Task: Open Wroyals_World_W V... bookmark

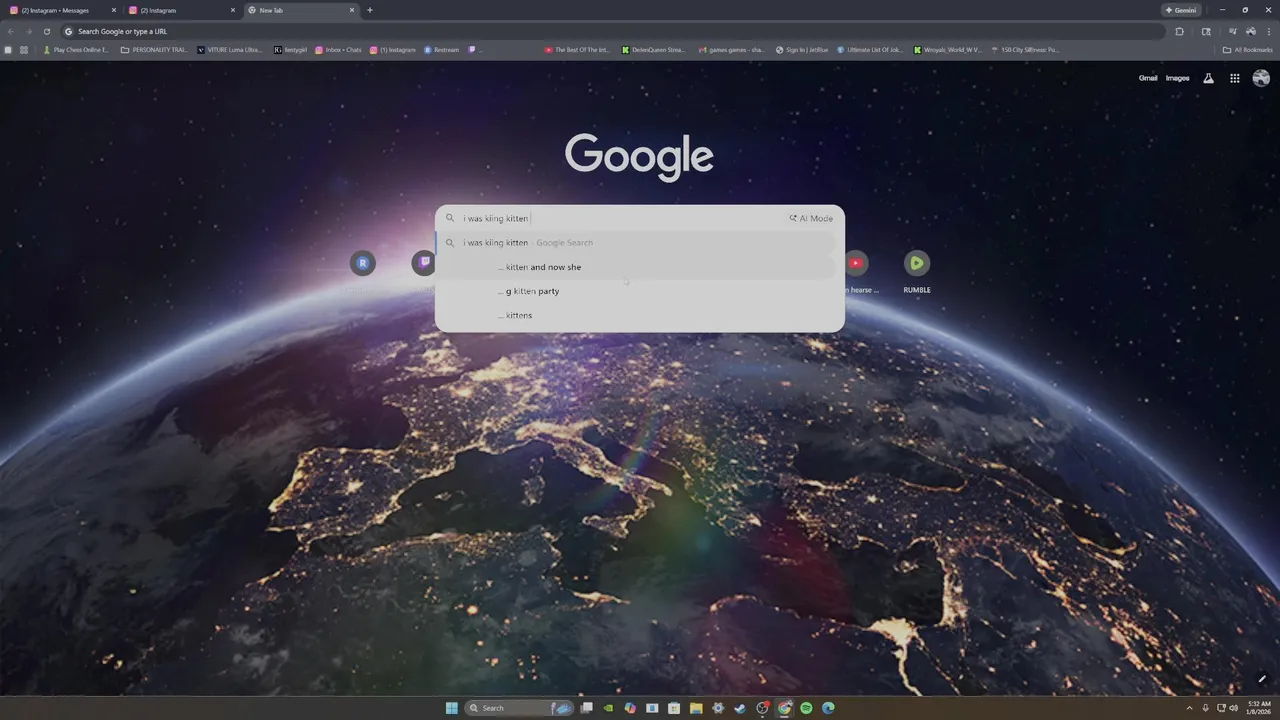Action: (x=947, y=49)
